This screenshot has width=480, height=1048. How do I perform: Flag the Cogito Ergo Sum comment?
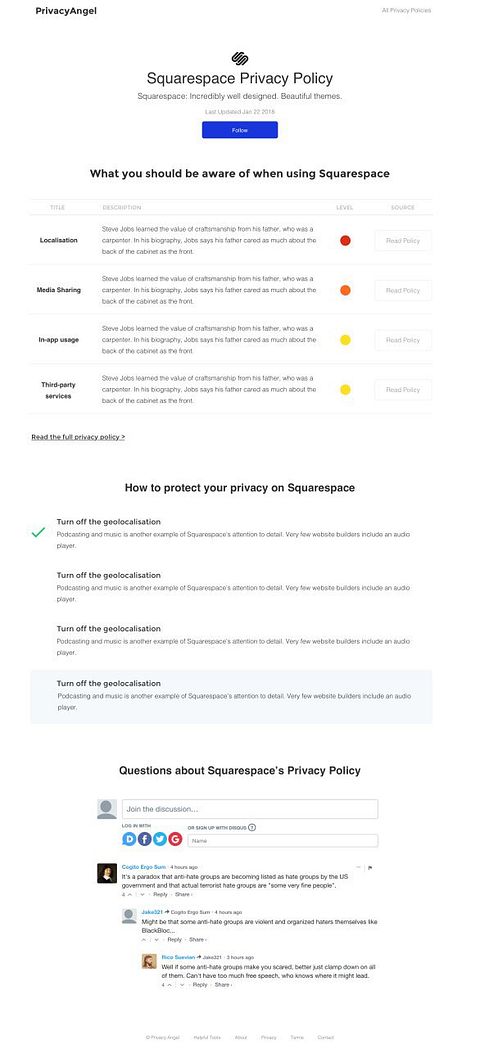click(370, 868)
